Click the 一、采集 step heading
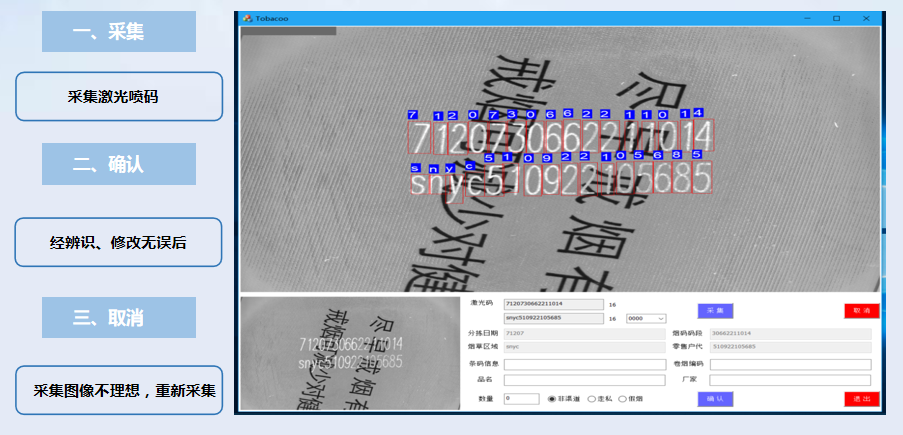 118,32
